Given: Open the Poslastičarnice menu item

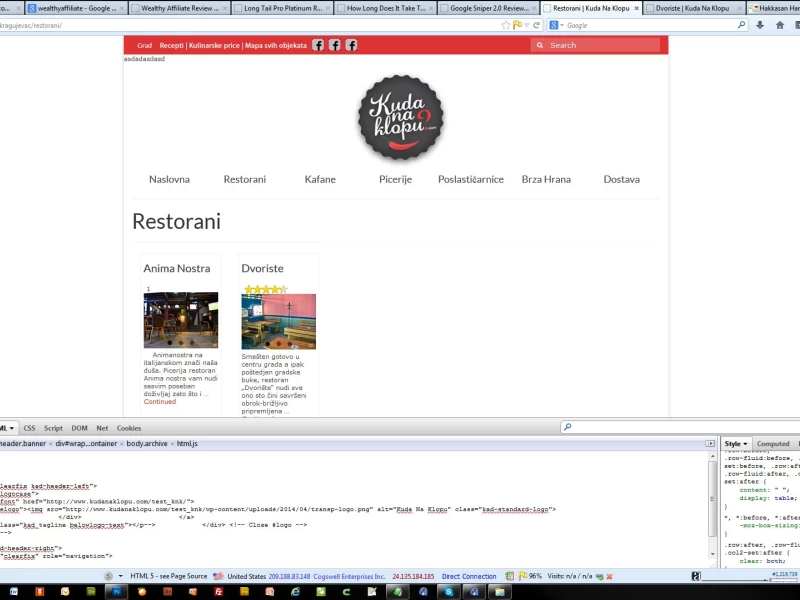Looking at the screenshot, I should [x=471, y=180].
